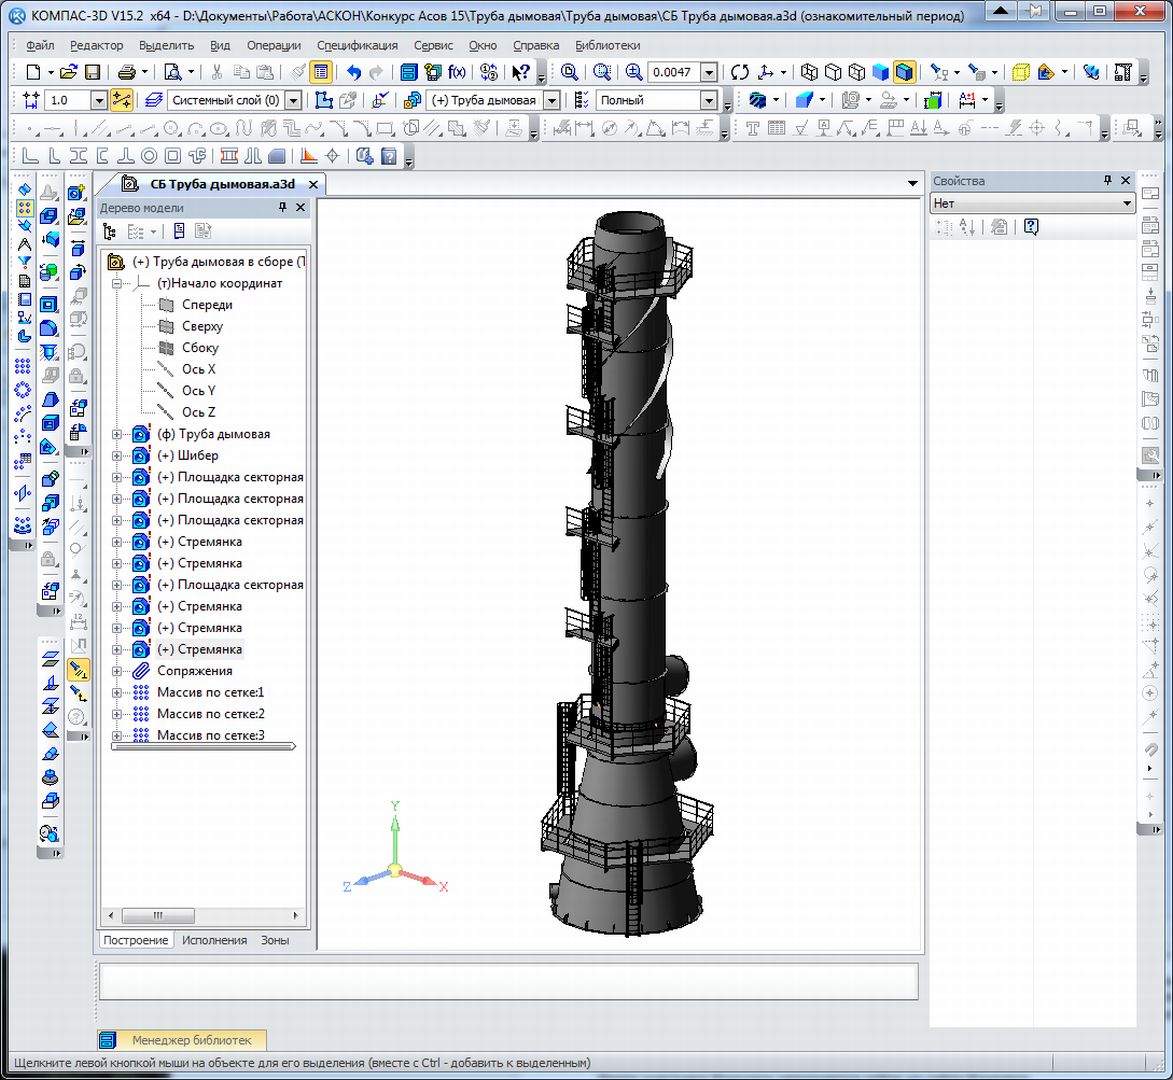
Task: Switch to the Исполнения tab
Action: 214,940
